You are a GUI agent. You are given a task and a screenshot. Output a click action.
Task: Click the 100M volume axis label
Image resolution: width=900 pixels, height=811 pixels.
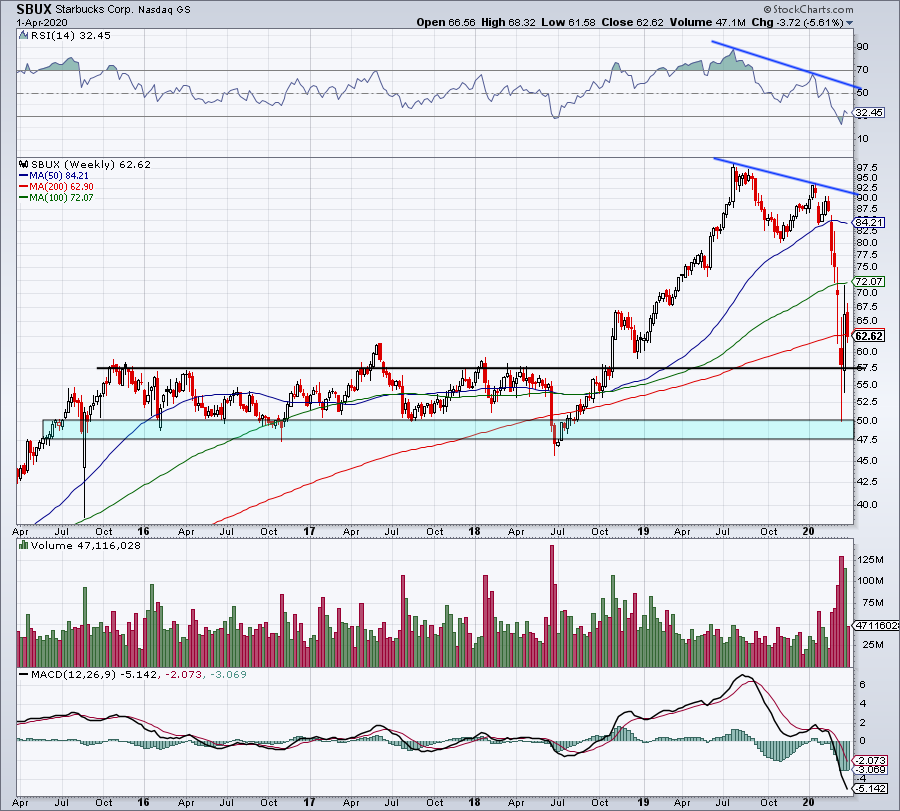pyautogui.click(x=870, y=580)
